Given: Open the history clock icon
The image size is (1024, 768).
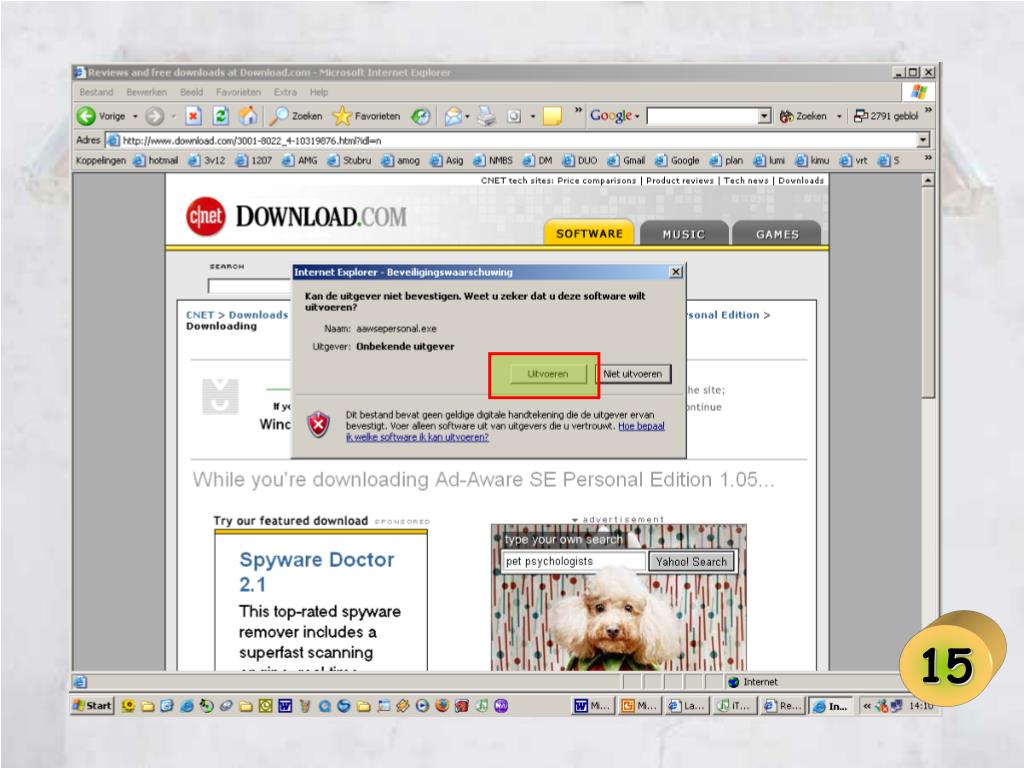Looking at the screenshot, I should [x=421, y=116].
